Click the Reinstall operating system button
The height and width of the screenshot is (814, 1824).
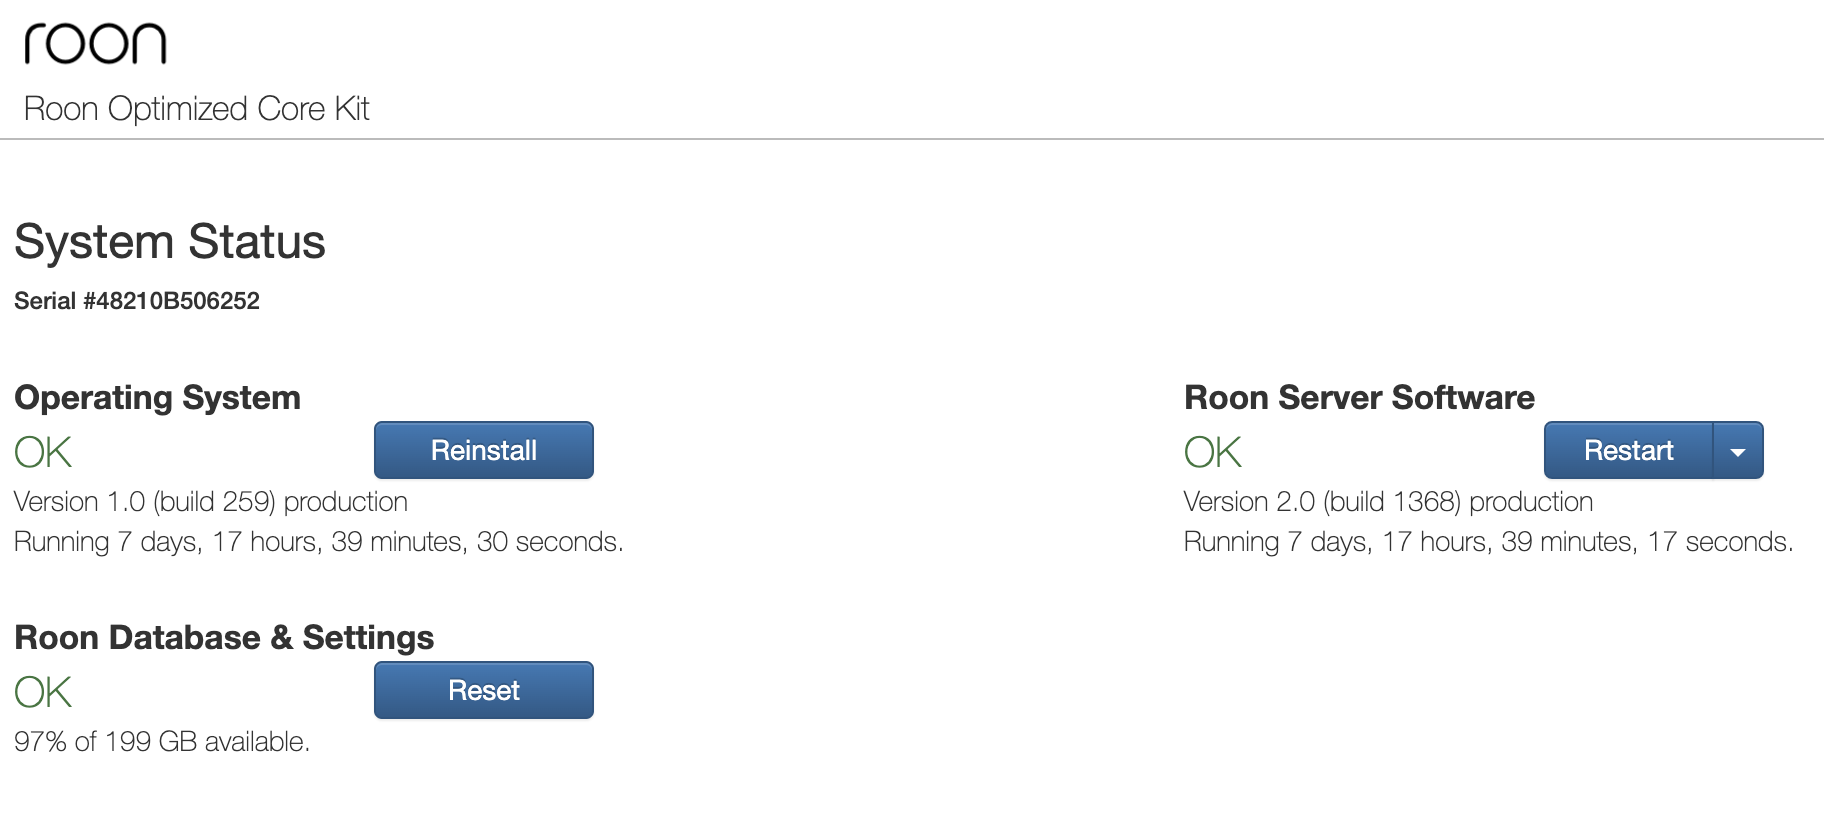484,450
